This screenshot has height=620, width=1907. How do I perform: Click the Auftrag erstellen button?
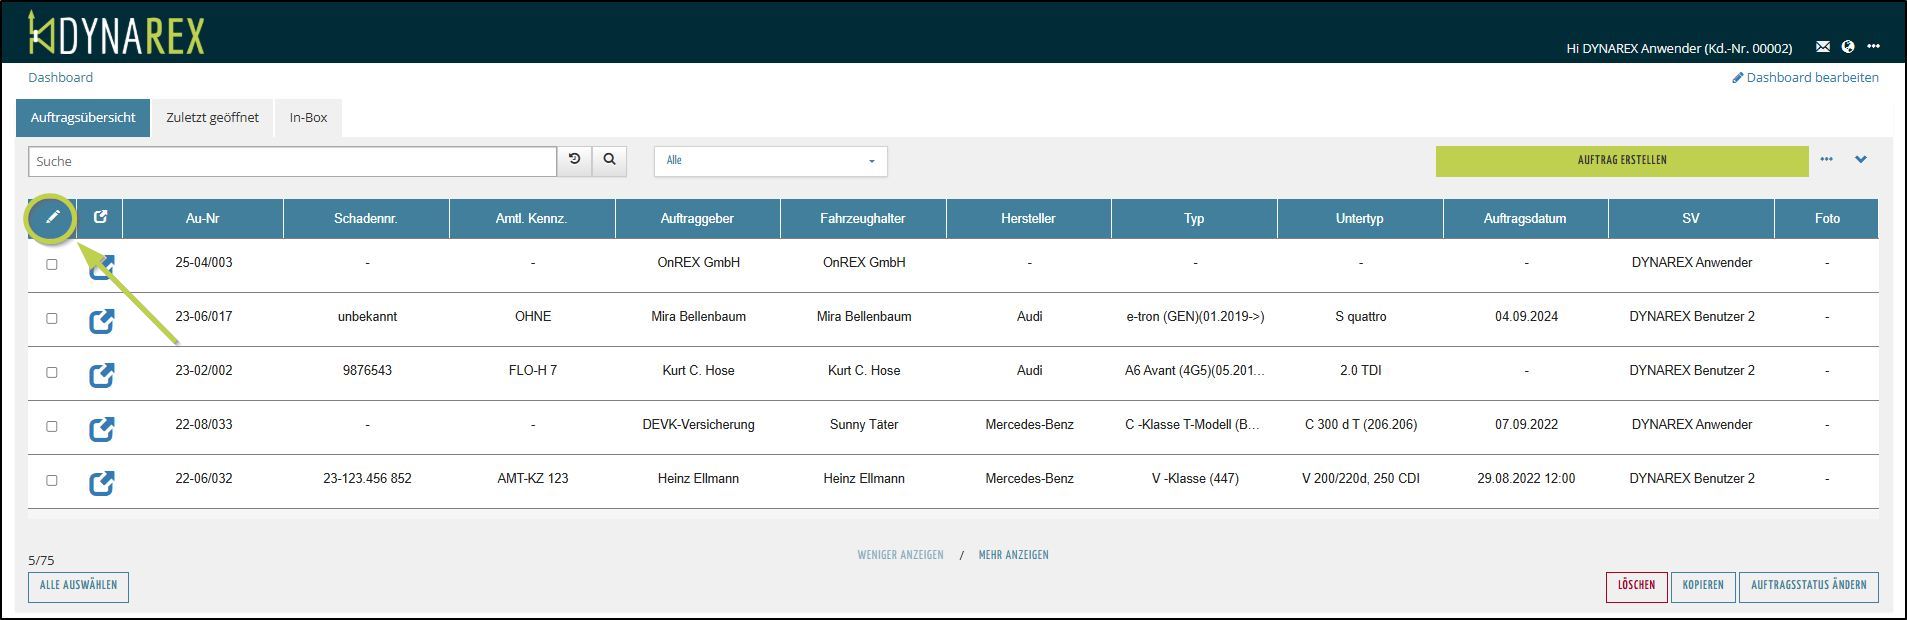coord(1621,161)
